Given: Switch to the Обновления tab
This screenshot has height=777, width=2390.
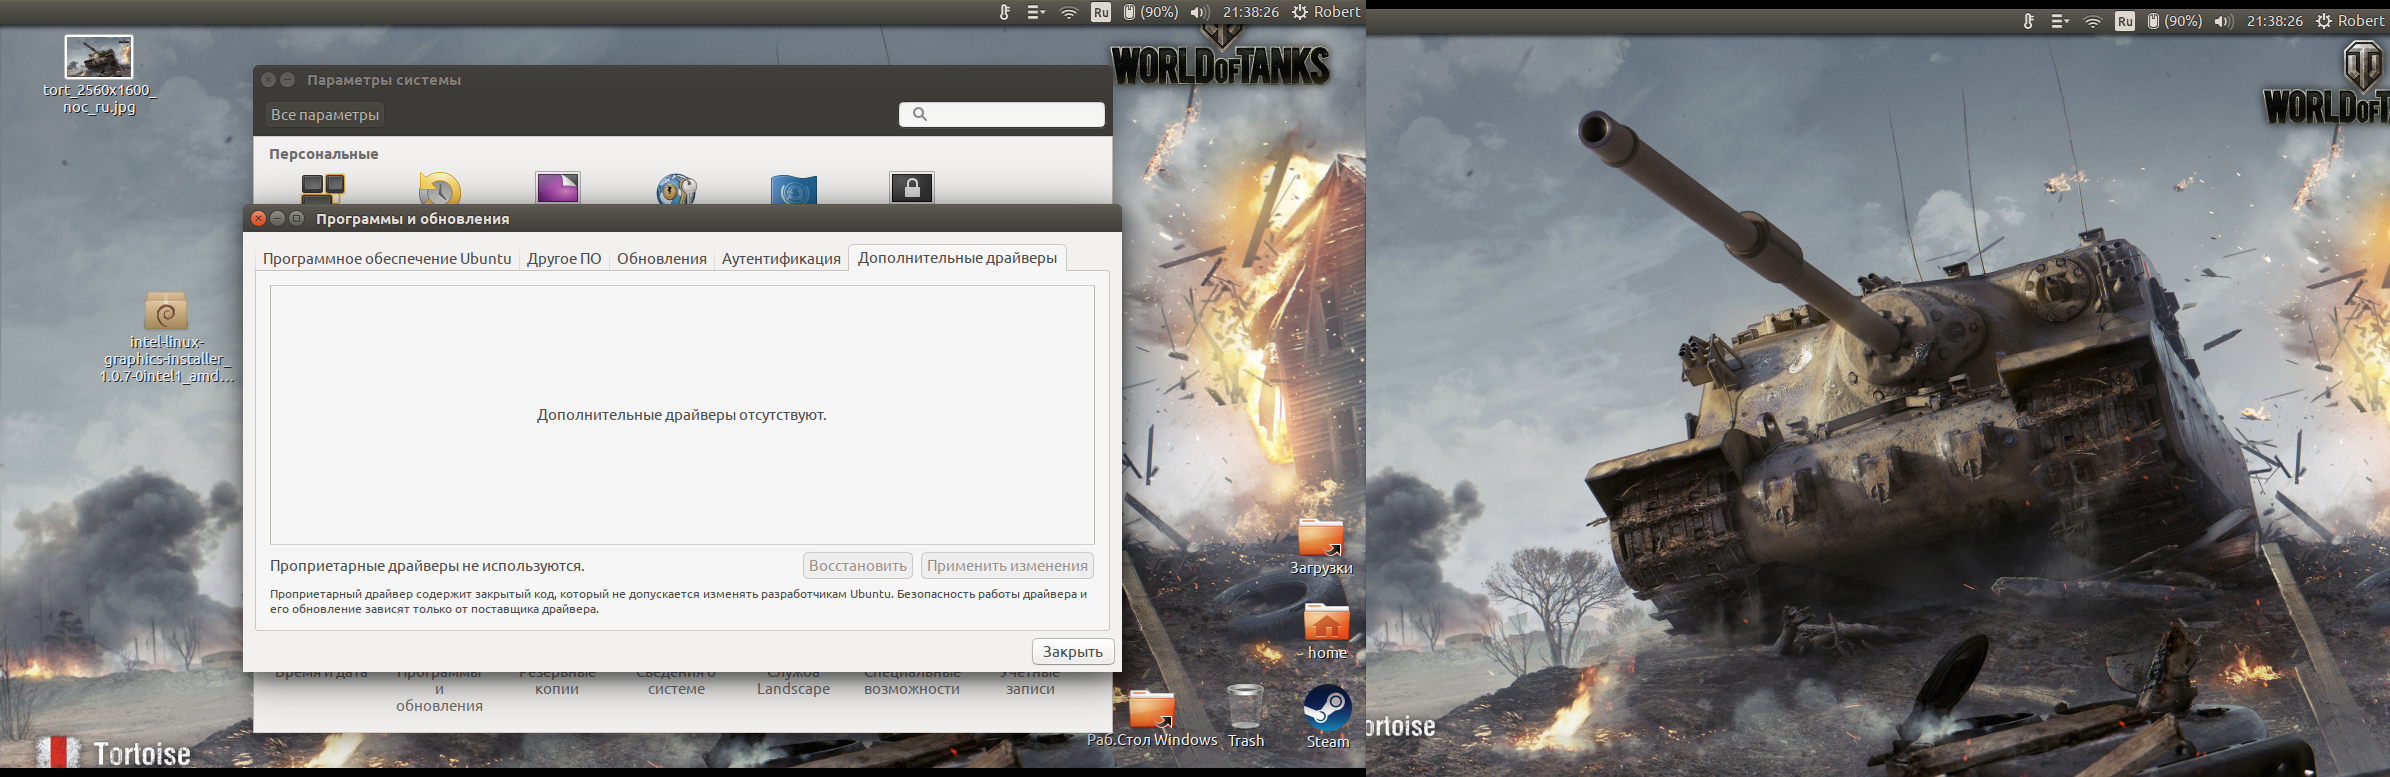Looking at the screenshot, I should [661, 259].
